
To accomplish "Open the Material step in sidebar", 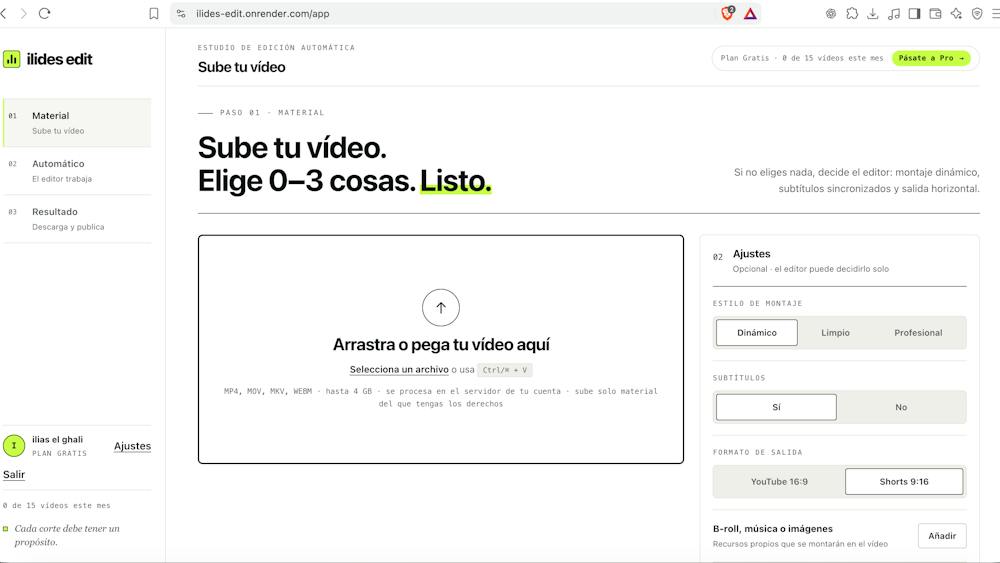I will pos(77,122).
